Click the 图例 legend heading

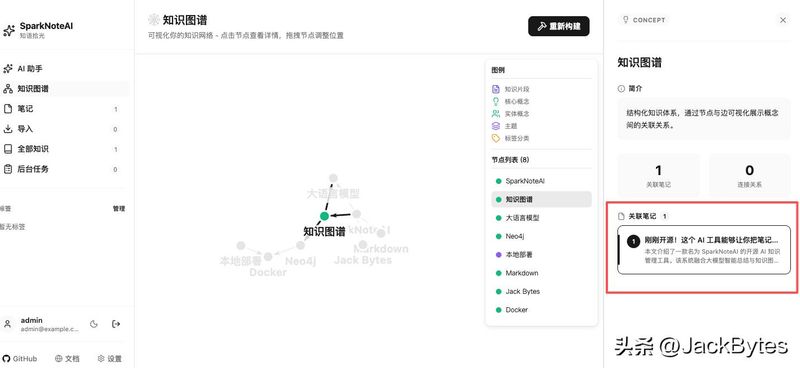(498, 70)
